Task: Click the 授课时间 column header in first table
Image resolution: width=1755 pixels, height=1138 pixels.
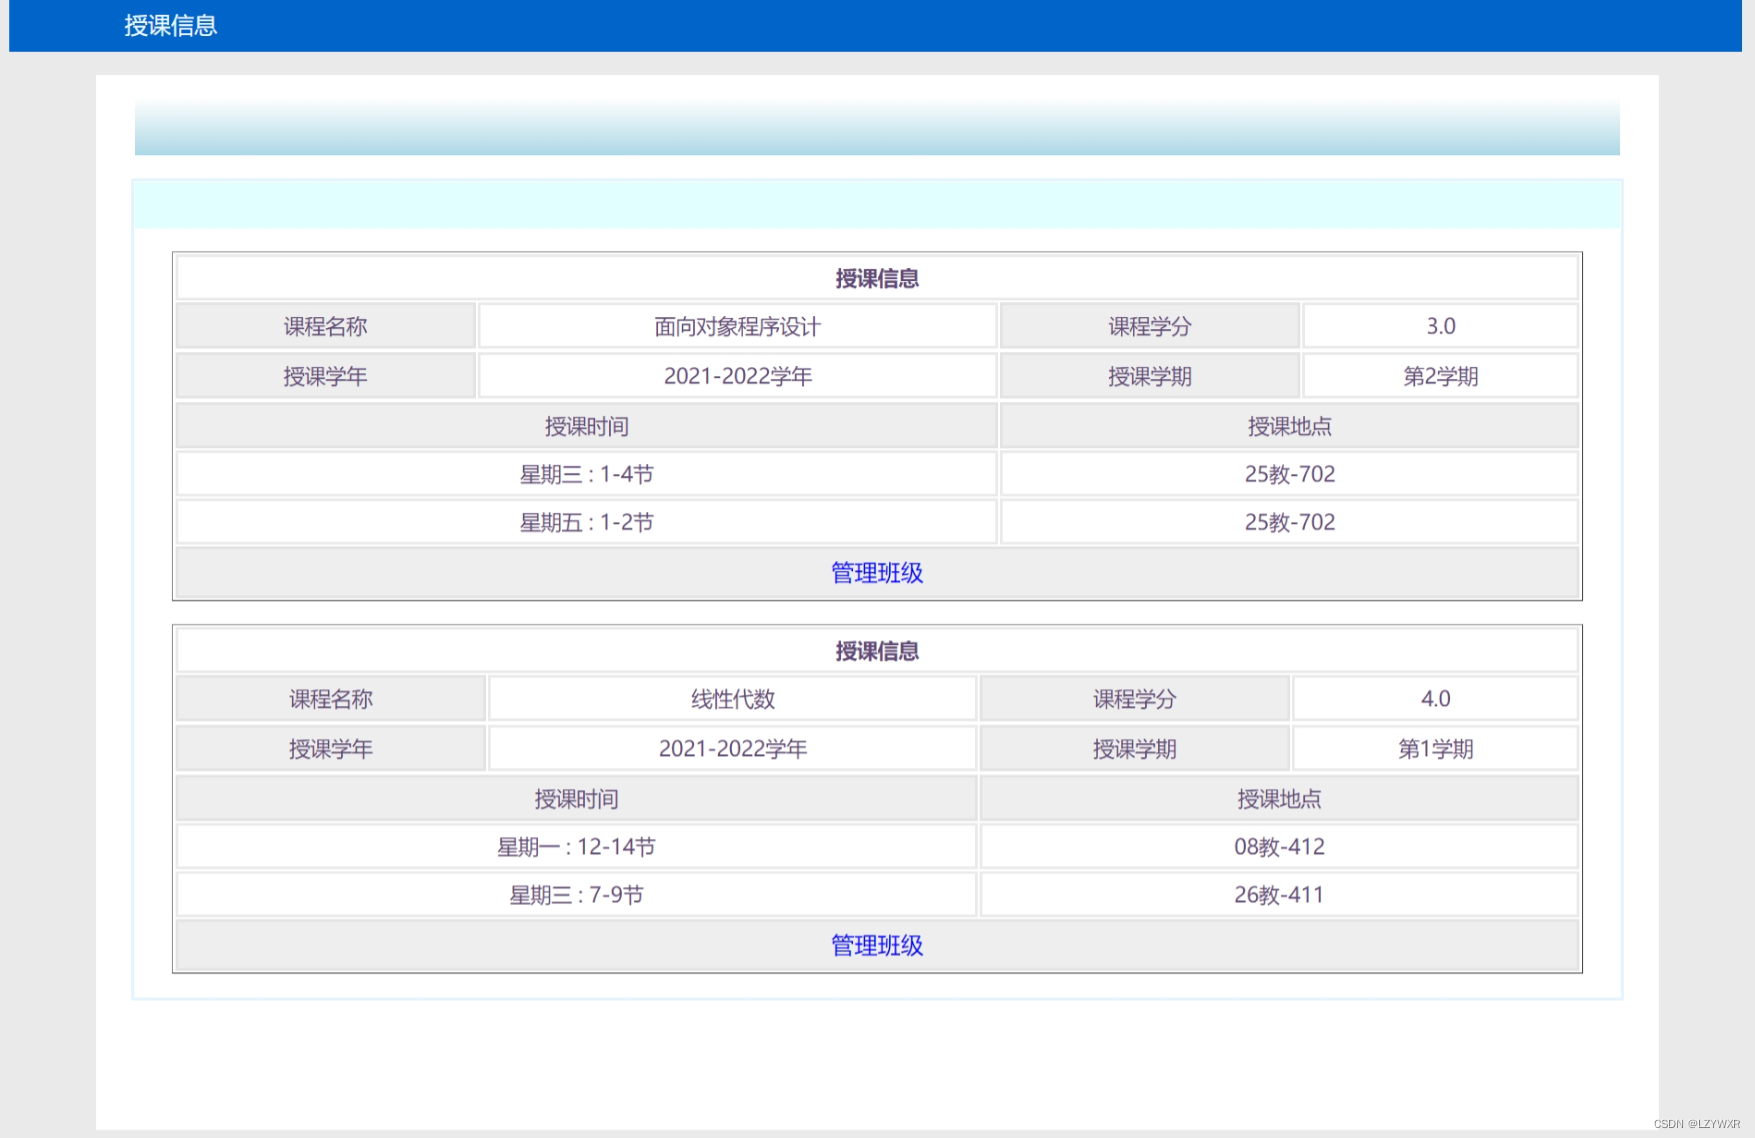Action: point(585,425)
